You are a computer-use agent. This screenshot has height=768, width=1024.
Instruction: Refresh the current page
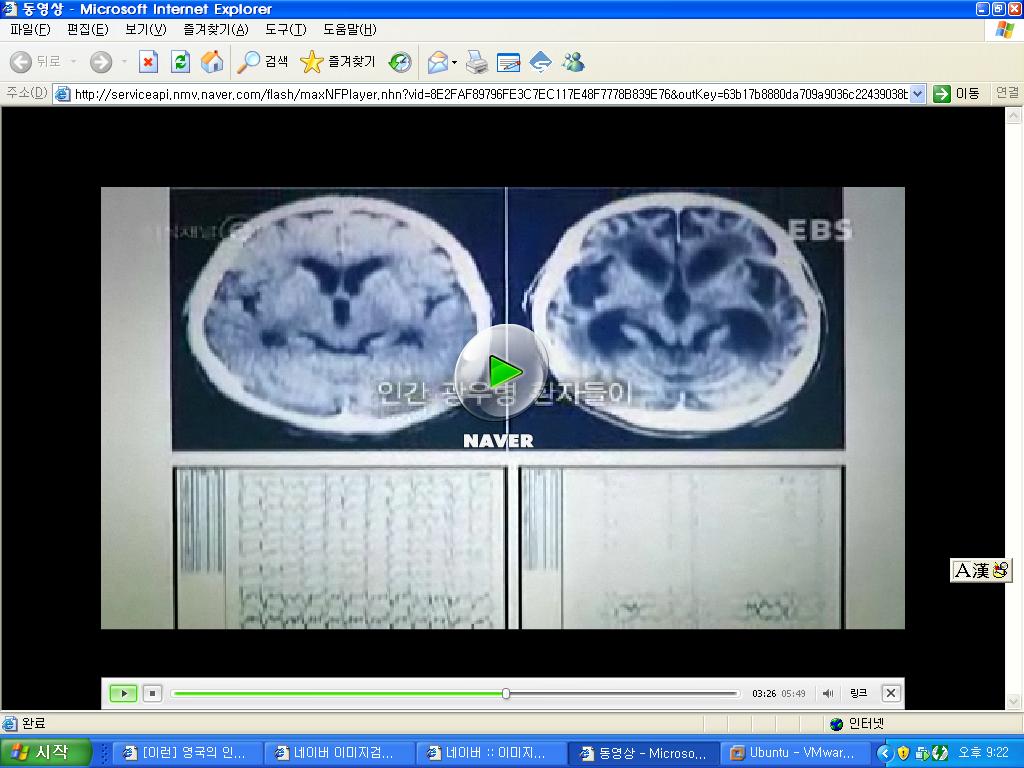[x=180, y=62]
